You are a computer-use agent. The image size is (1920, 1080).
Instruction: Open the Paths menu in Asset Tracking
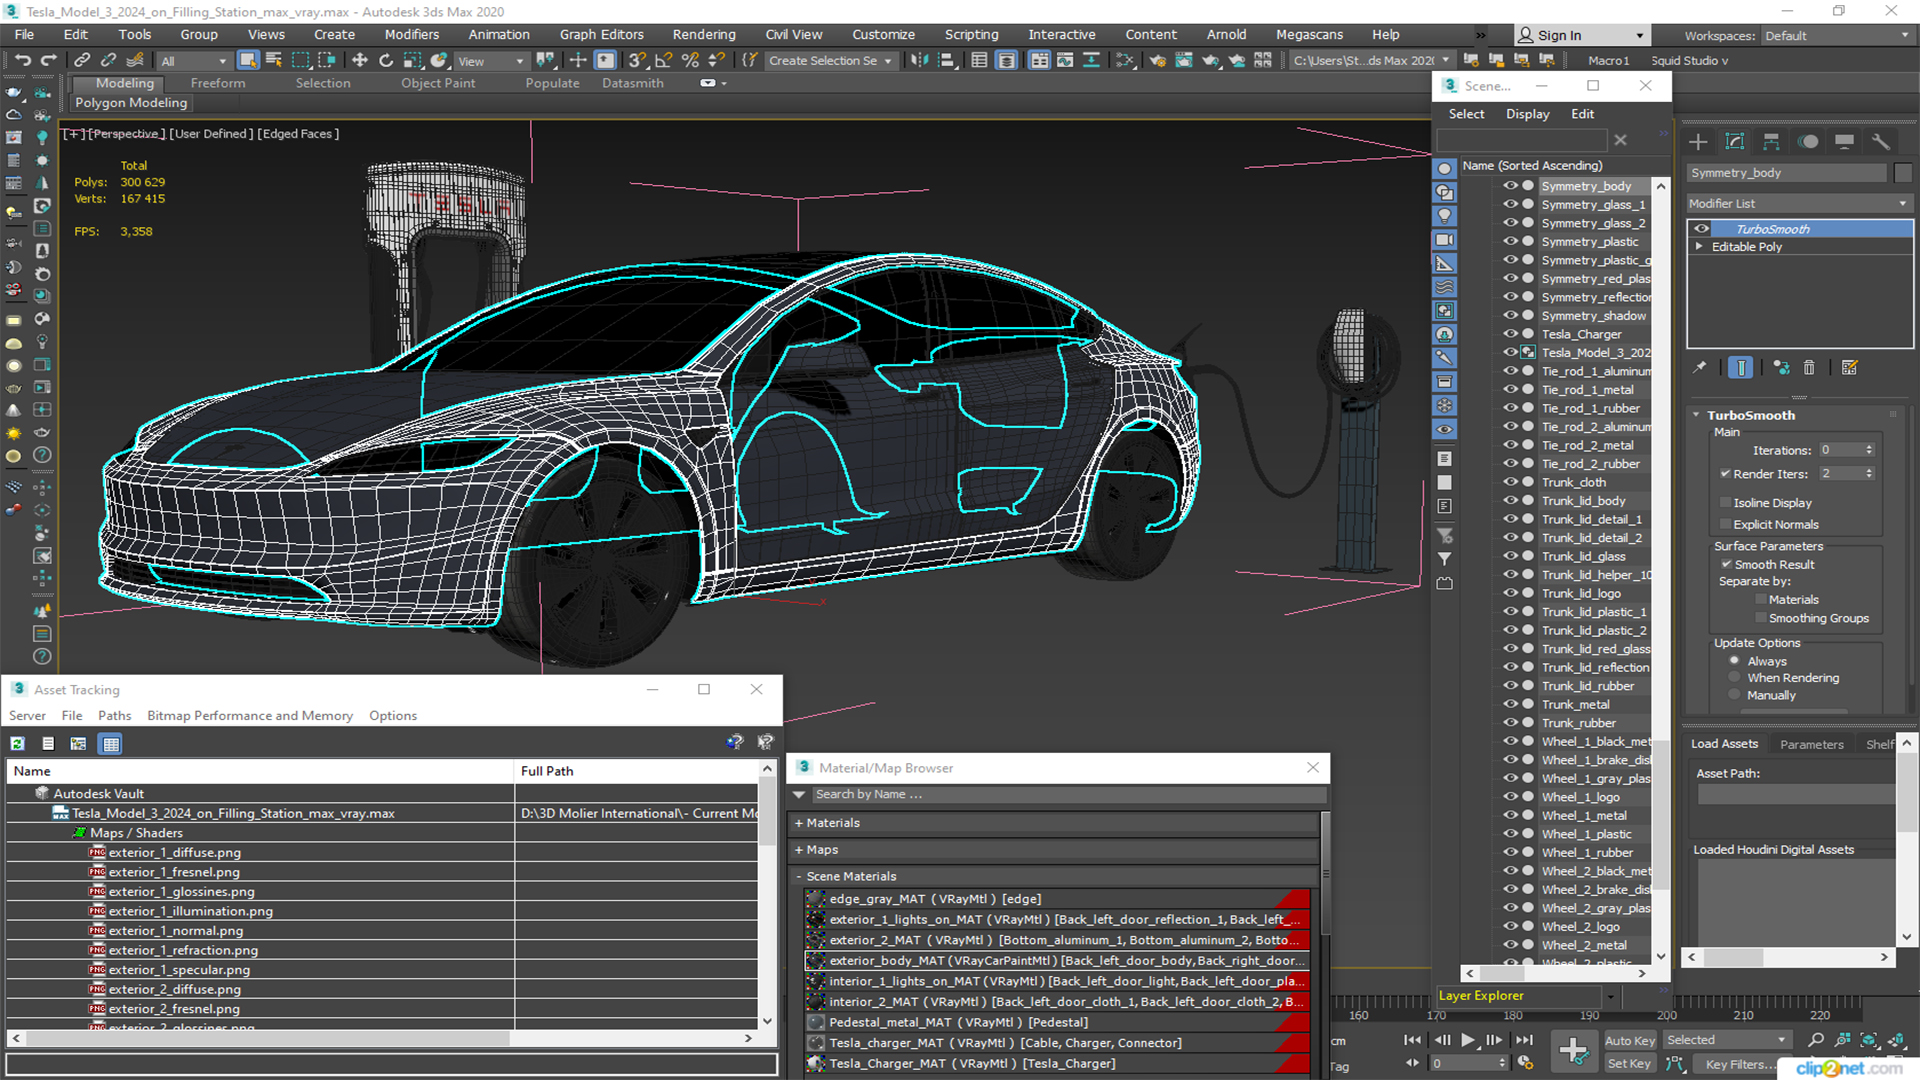[x=114, y=715]
